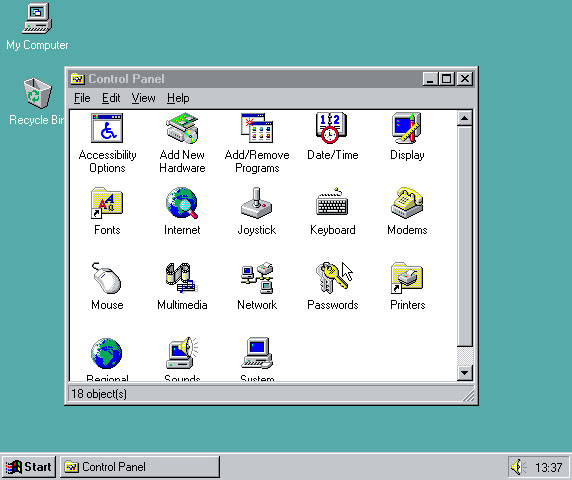
Task: Open the Network settings icon
Action: [257, 278]
